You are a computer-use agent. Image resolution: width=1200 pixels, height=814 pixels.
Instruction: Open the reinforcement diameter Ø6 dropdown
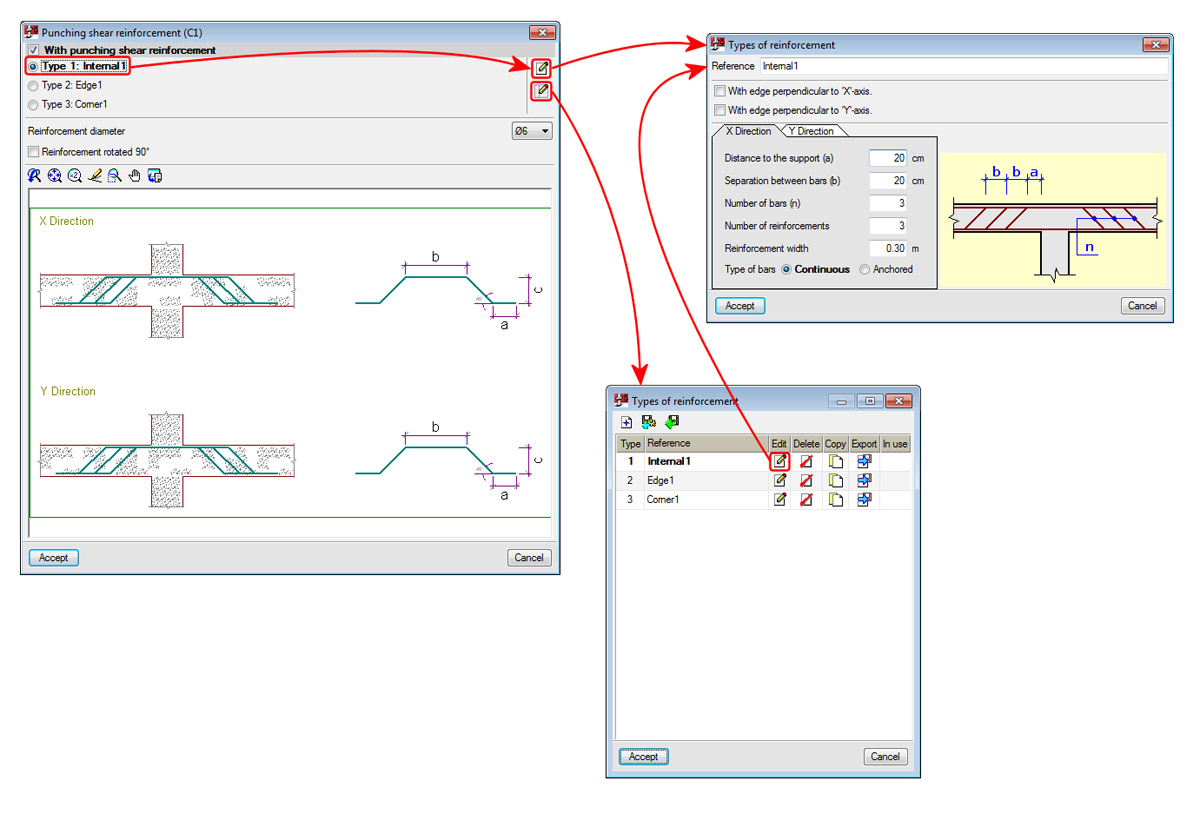coord(531,131)
